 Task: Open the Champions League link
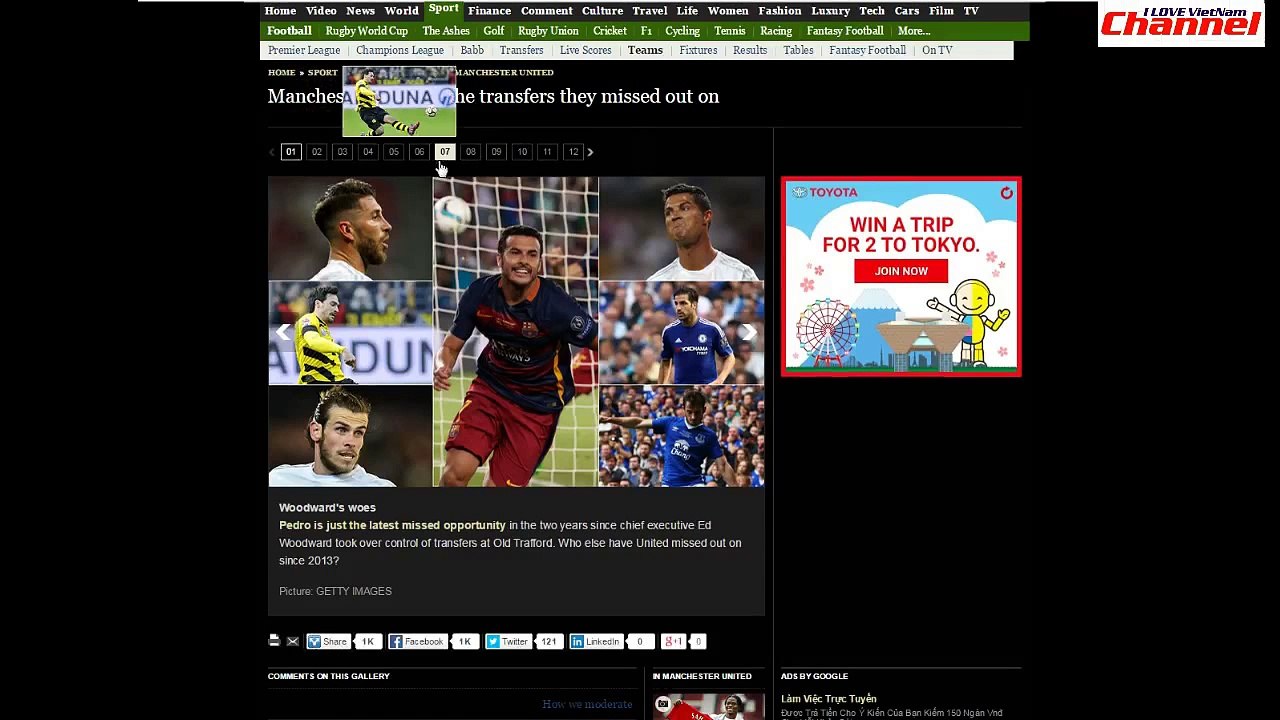click(400, 50)
